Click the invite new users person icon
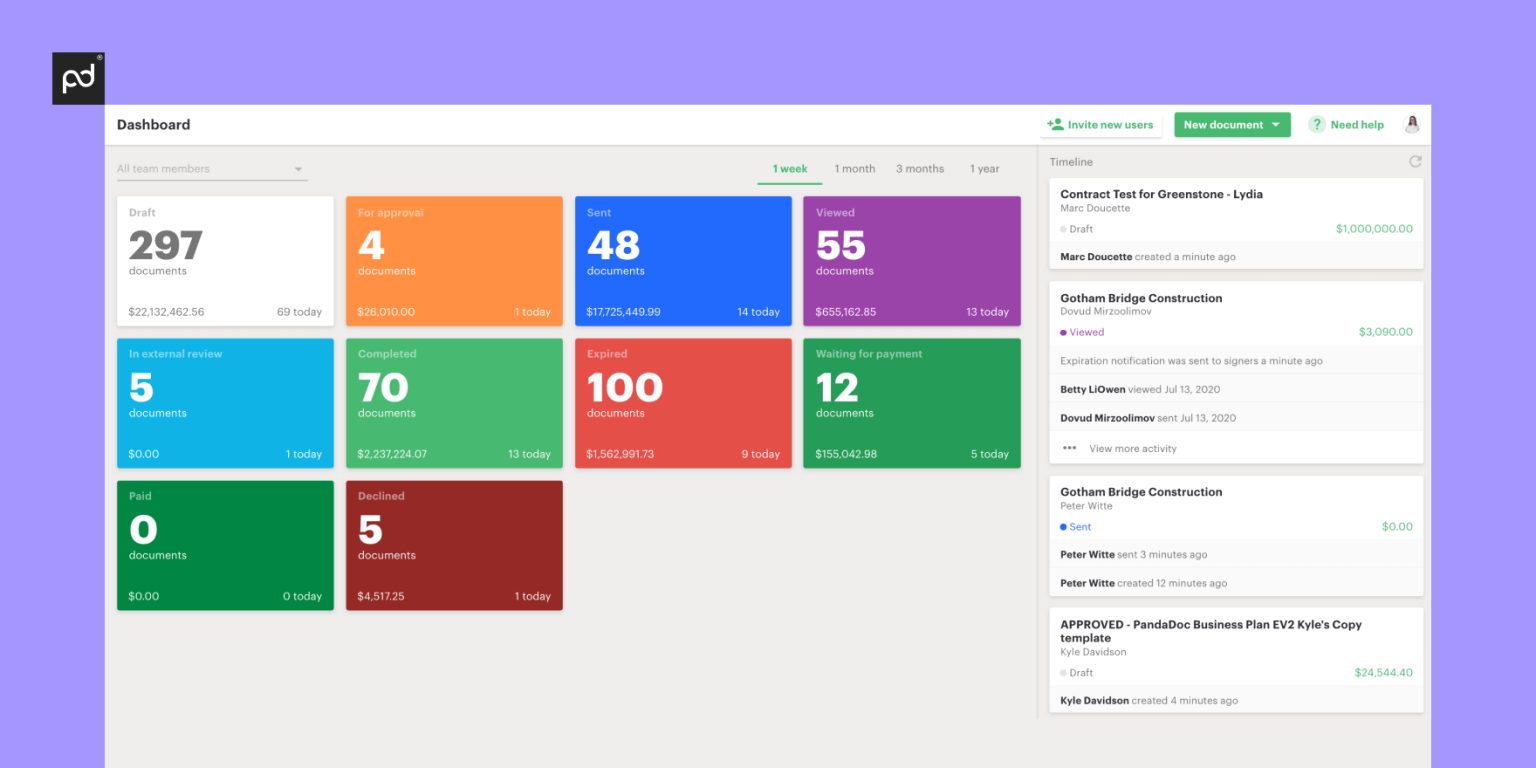The image size is (1536, 768). 1054,124
